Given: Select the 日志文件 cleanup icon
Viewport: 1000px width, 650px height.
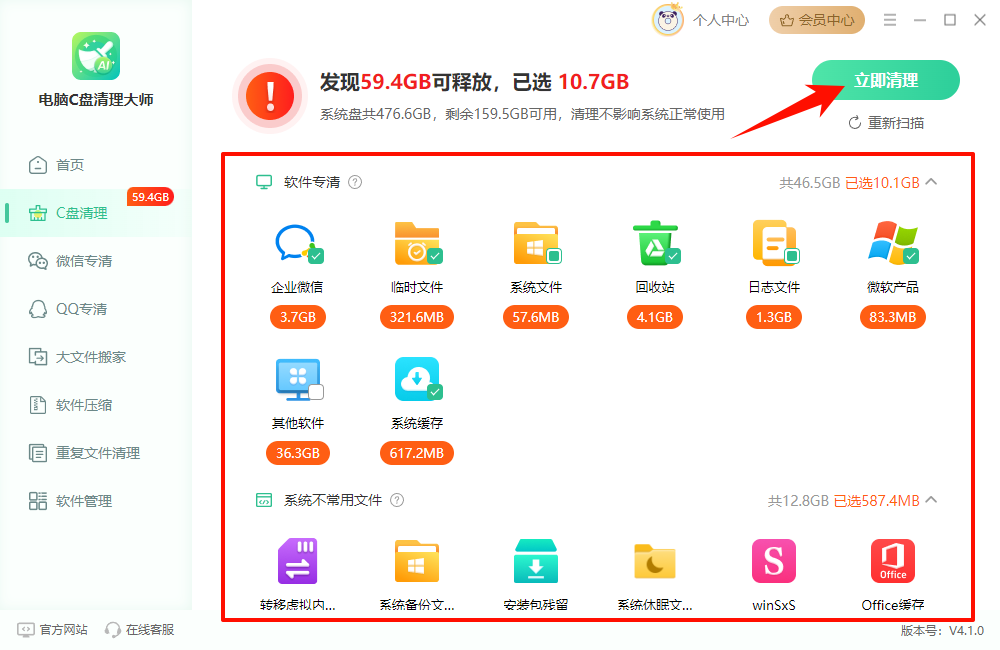Looking at the screenshot, I should (x=774, y=242).
